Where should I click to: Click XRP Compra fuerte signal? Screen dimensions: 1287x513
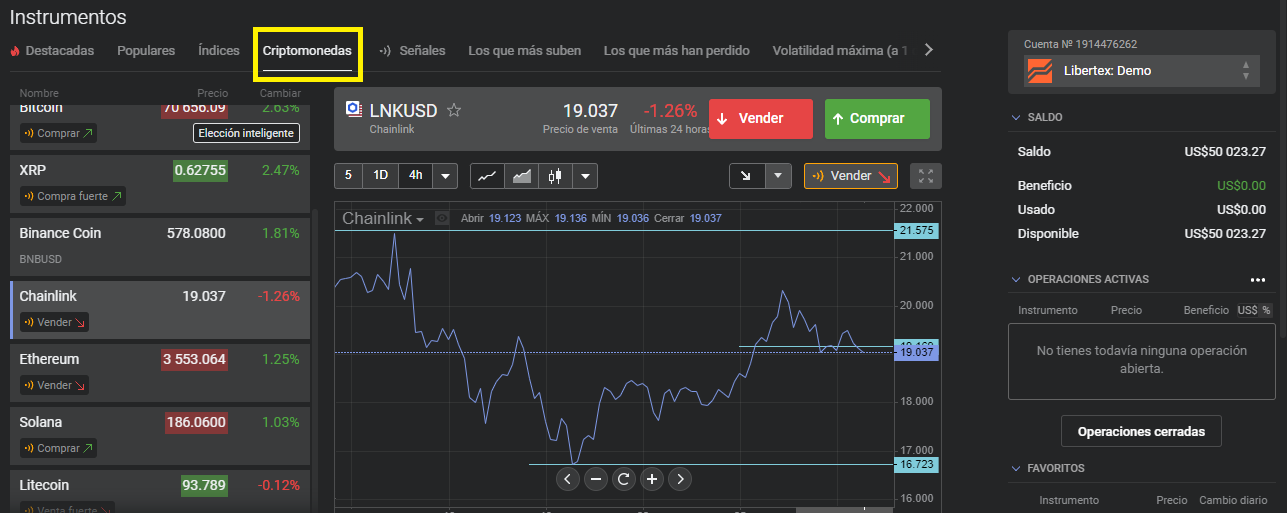(x=73, y=196)
